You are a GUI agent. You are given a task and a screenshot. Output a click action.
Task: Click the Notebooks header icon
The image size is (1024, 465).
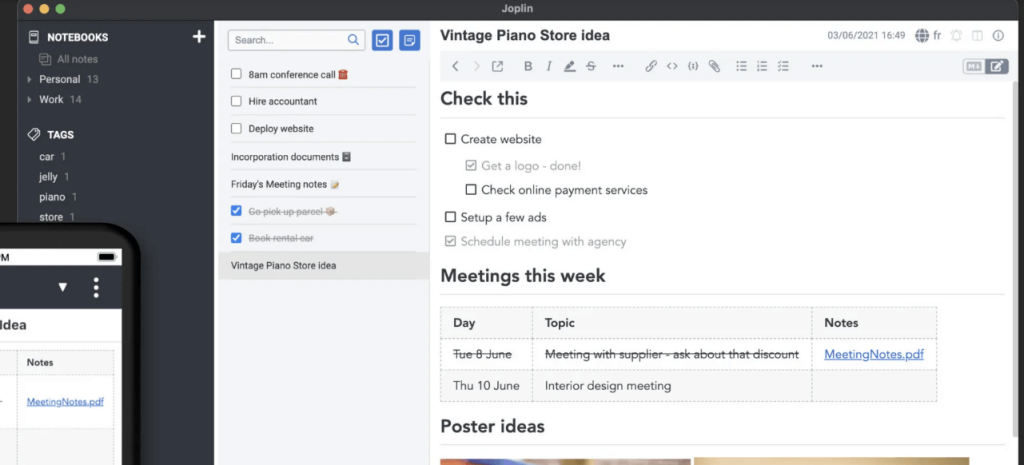coord(34,37)
